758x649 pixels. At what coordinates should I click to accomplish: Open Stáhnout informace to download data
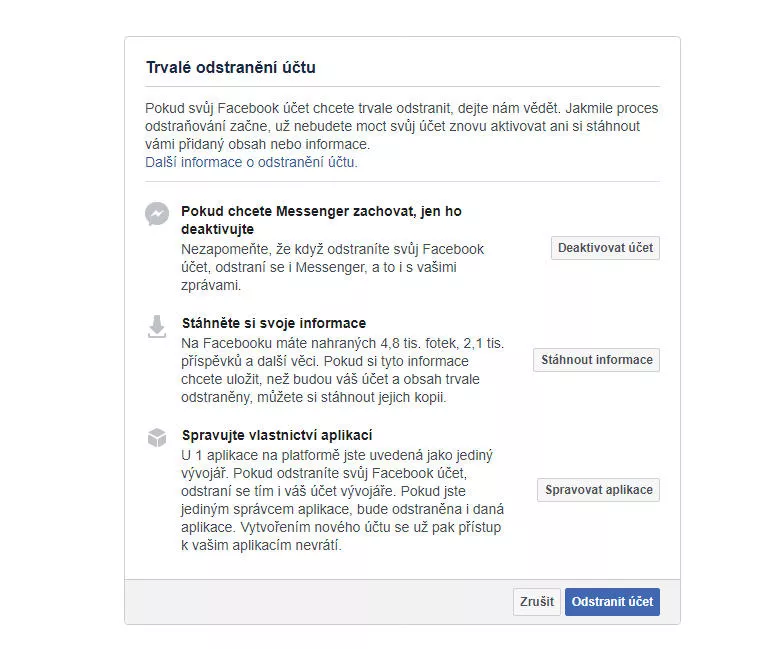(597, 360)
